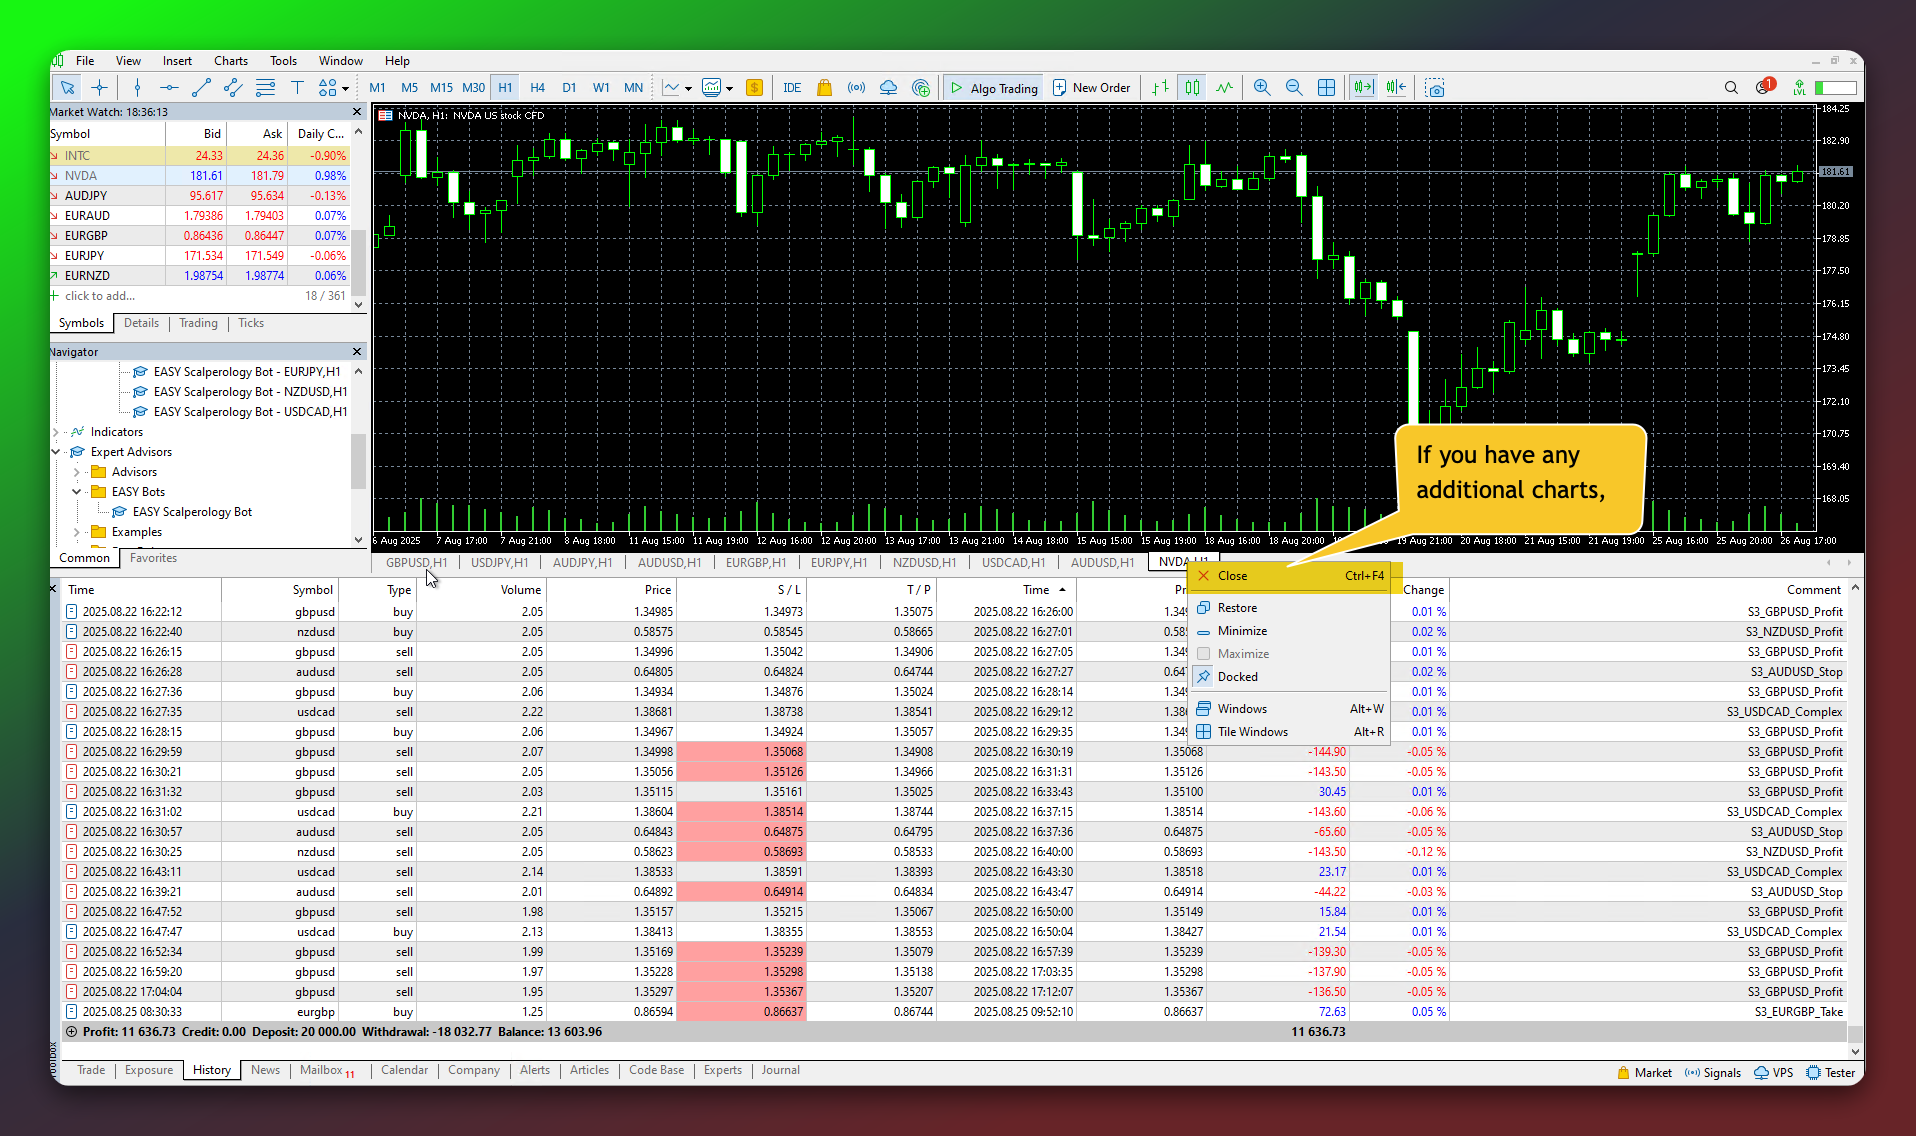Image resolution: width=1916 pixels, height=1136 pixels.
Task: Choose Close in the chart context menu
Action: [x=1232, y=576]
